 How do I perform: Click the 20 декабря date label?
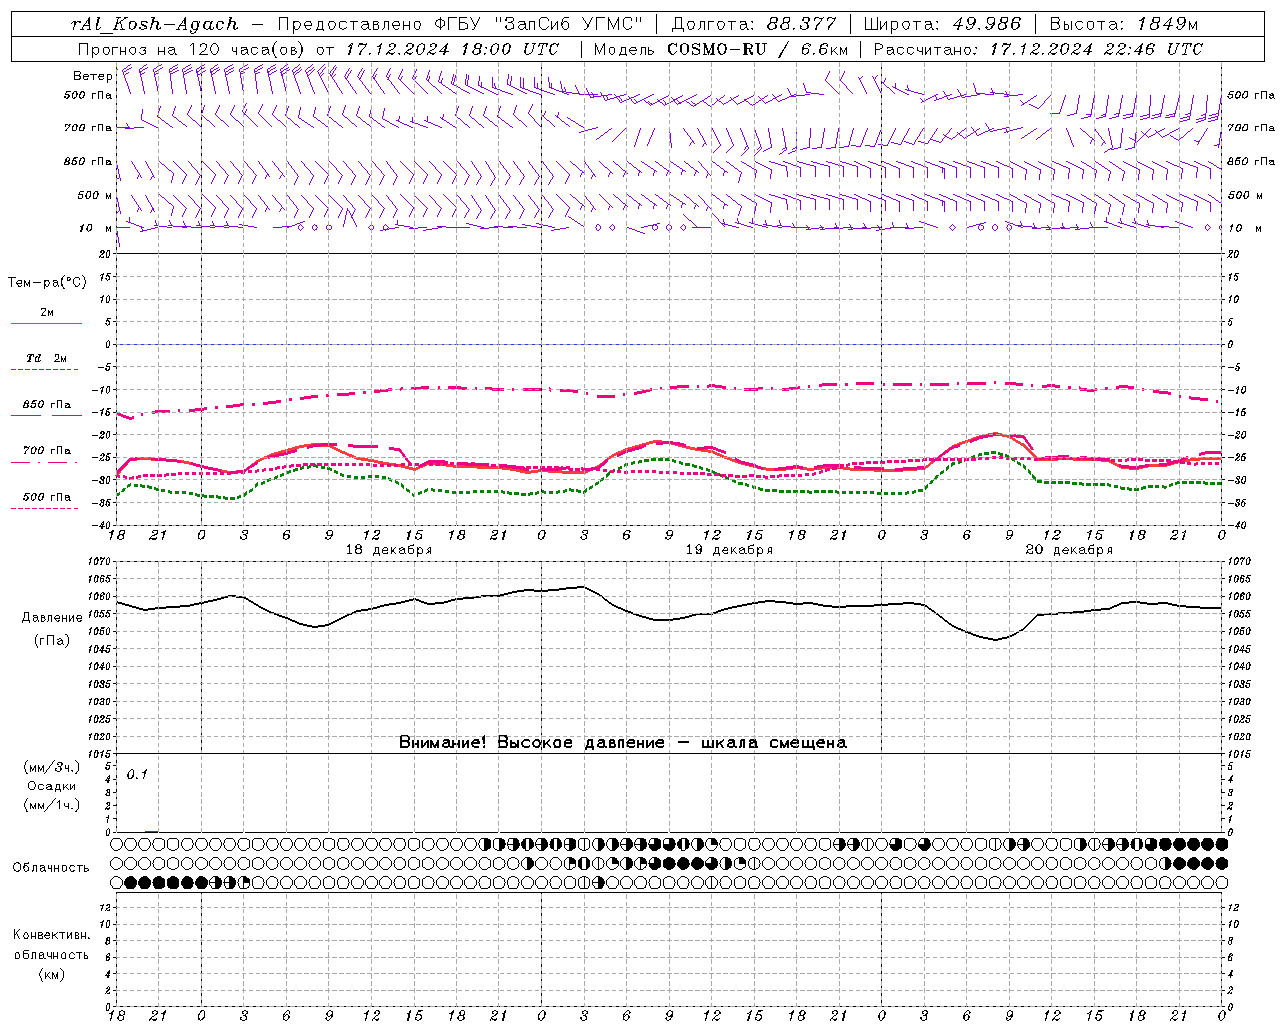click(x=1069, y=550)
